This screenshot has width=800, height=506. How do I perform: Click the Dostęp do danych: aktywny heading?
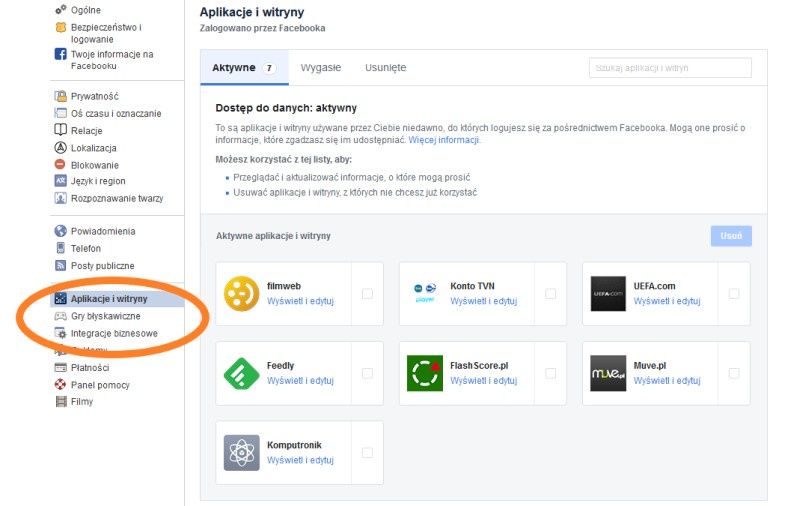coord(286,108)
